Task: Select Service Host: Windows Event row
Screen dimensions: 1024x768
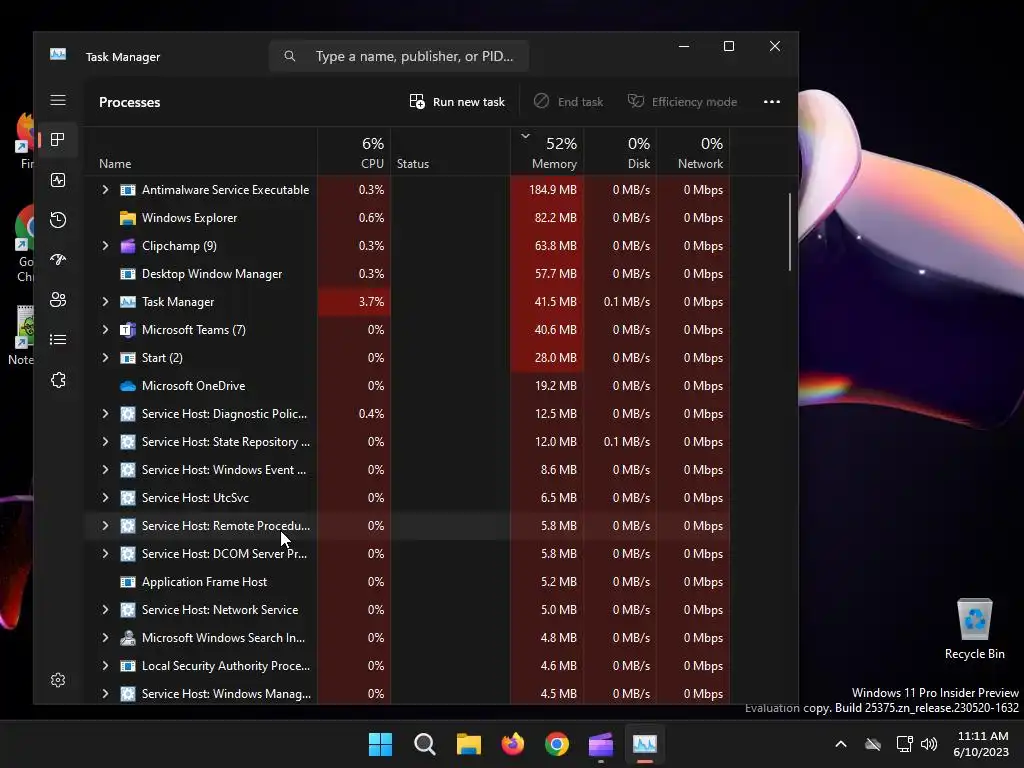Action: (408, 470)
